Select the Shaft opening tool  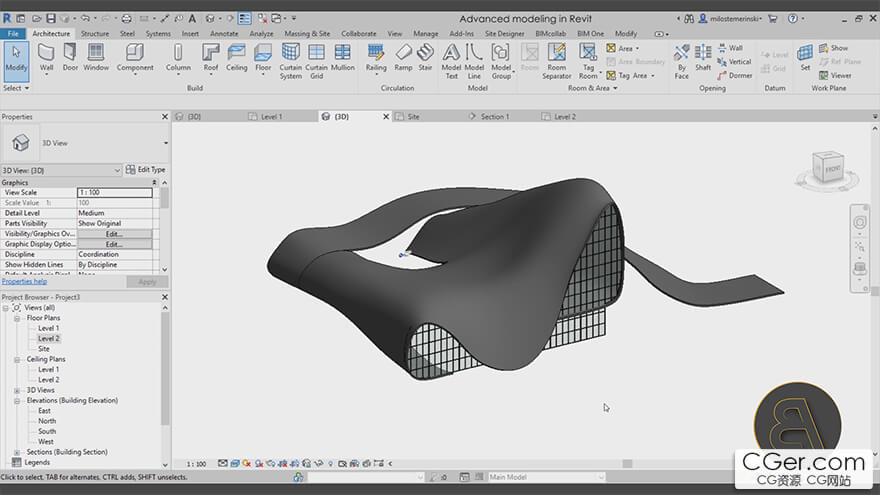click(x=703, y=58)
